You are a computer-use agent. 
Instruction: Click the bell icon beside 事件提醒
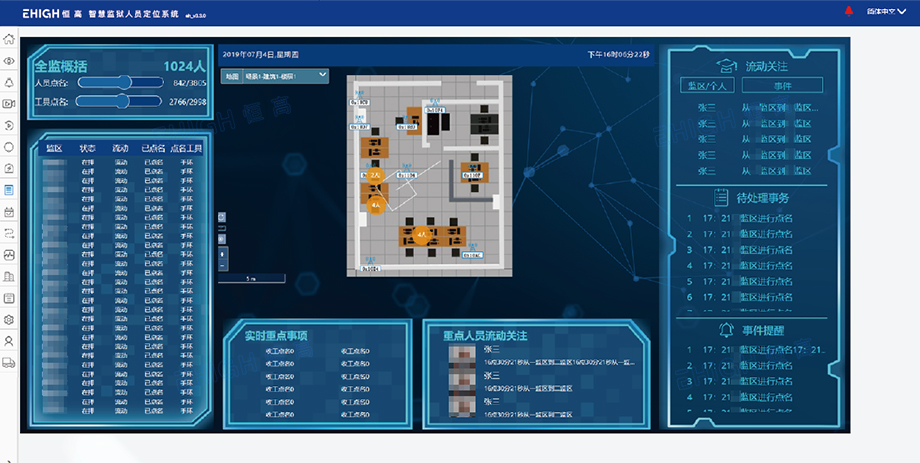coord(726,330)
